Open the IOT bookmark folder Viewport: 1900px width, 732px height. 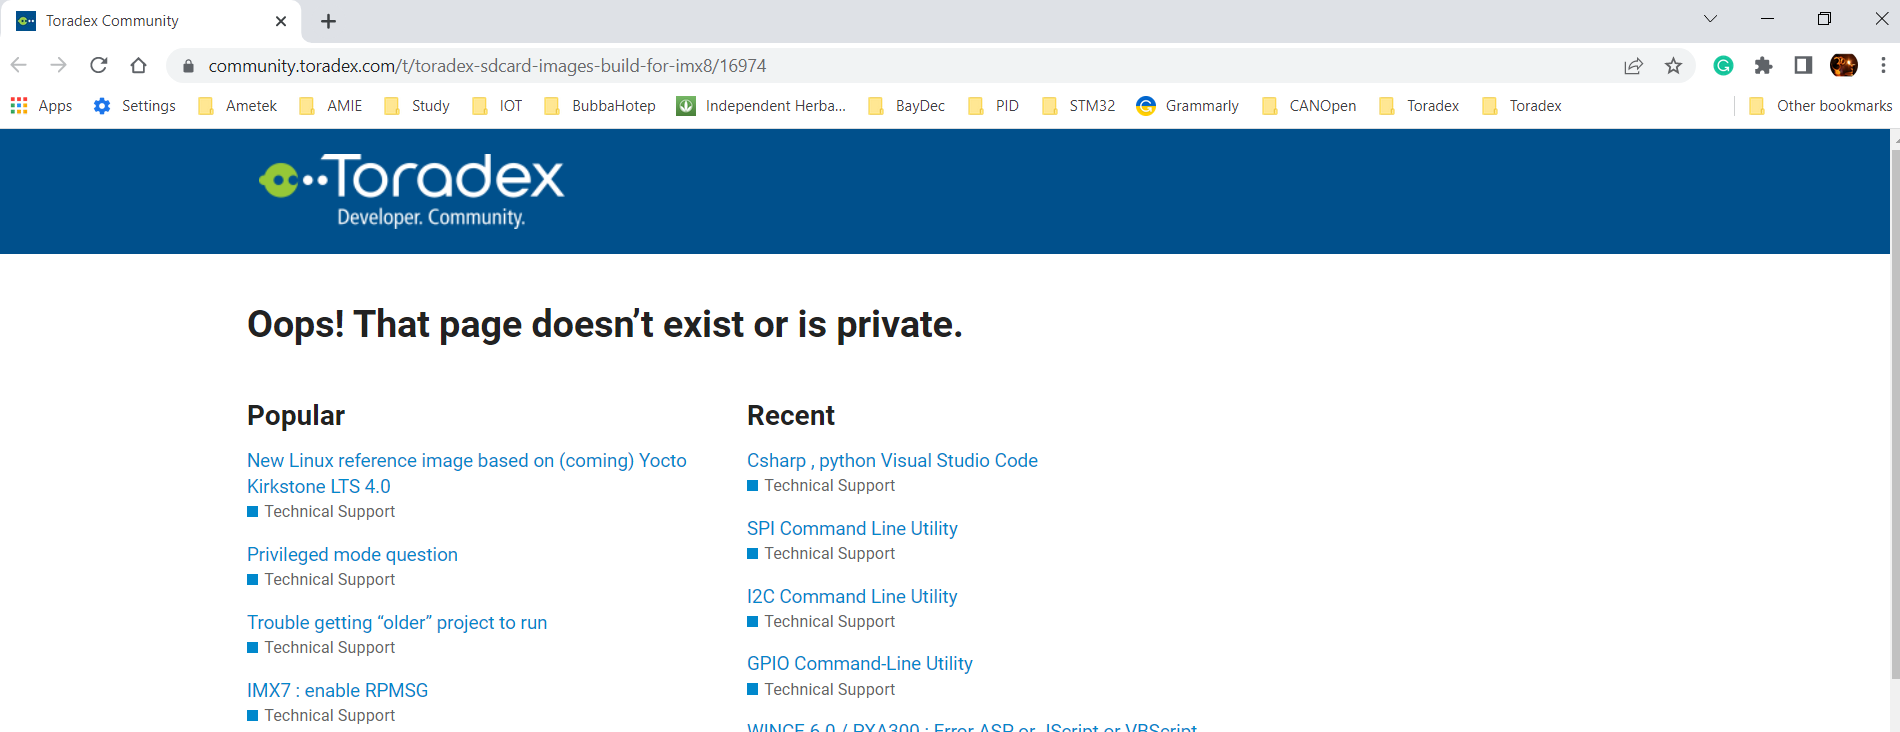[496, 106]
